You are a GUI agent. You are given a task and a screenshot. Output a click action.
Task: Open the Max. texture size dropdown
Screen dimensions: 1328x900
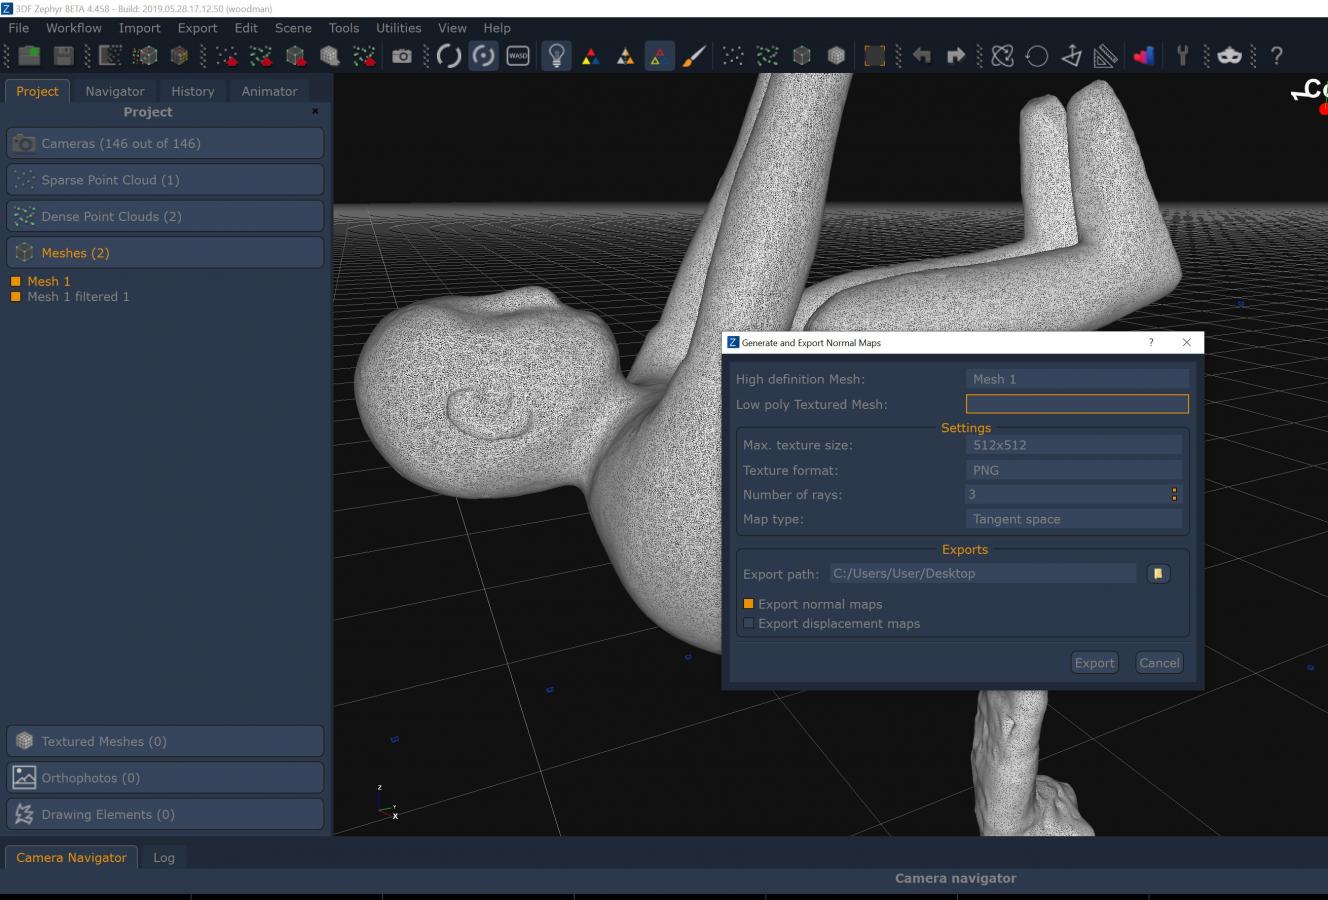pyautogui.click(x=1074, y=445)
